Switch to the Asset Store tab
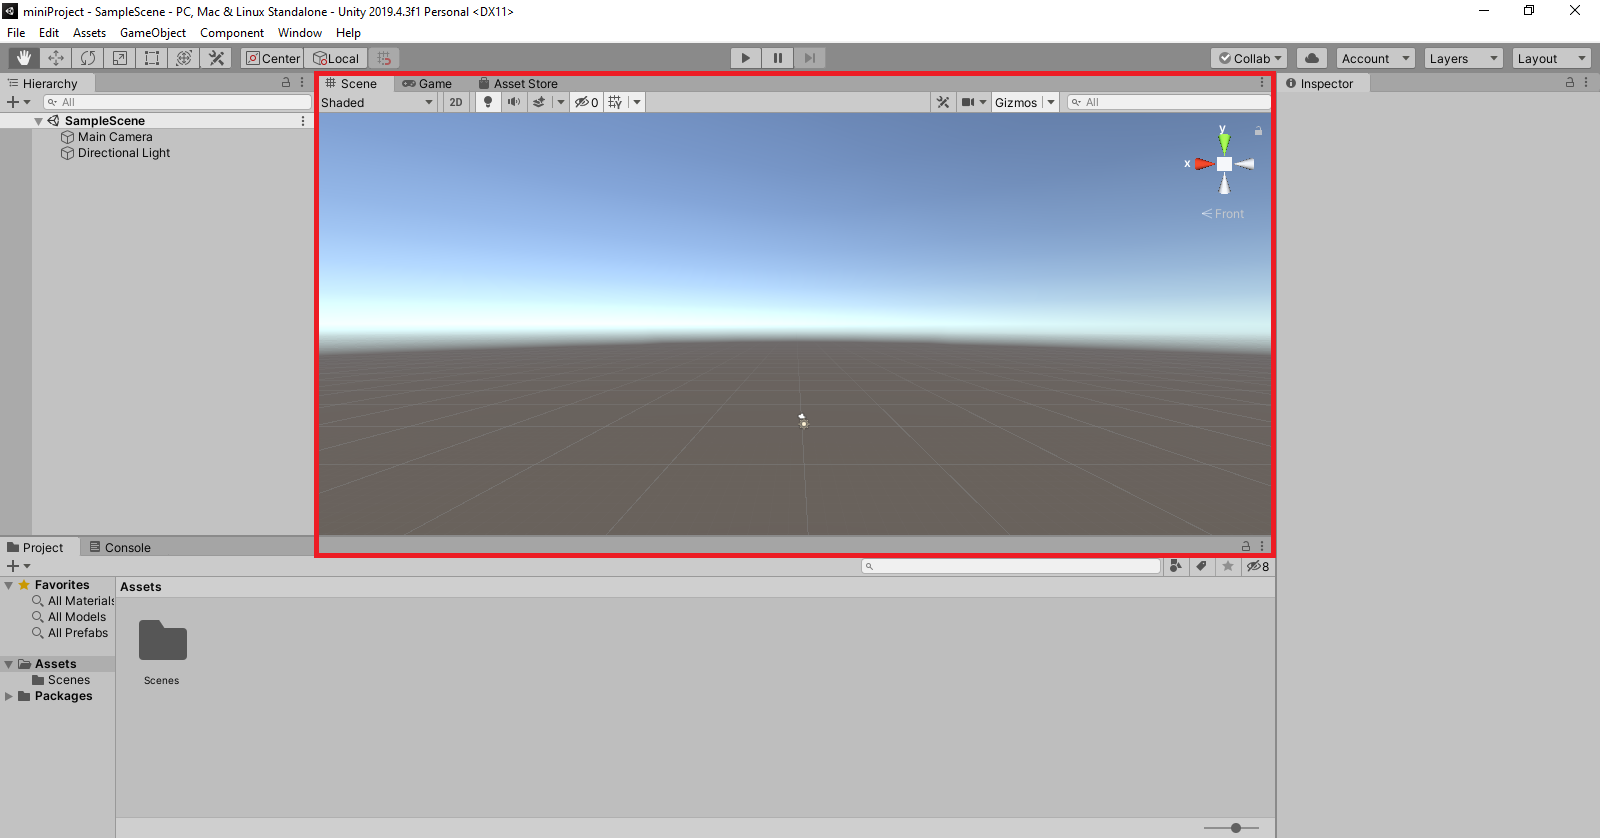Screen dimensions: 1600x838 pos(518,84)
